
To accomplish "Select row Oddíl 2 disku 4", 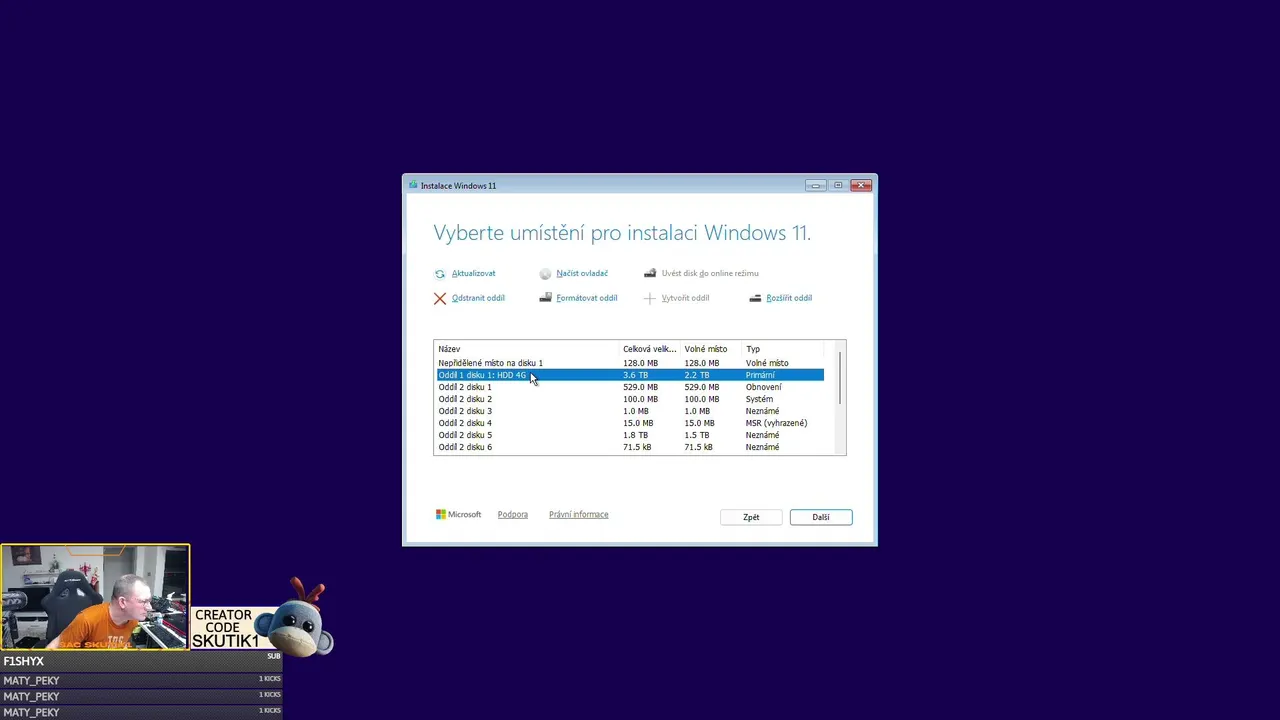I will pyautogui.click(x=630, y=423).
